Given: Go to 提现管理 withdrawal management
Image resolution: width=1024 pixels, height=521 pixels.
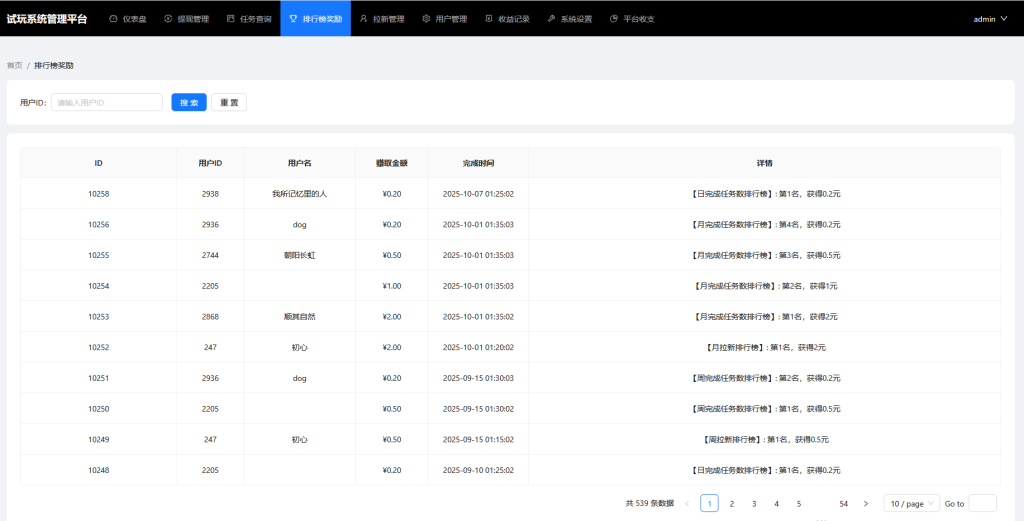Looking at the screenshot, I should pos(186,19).
